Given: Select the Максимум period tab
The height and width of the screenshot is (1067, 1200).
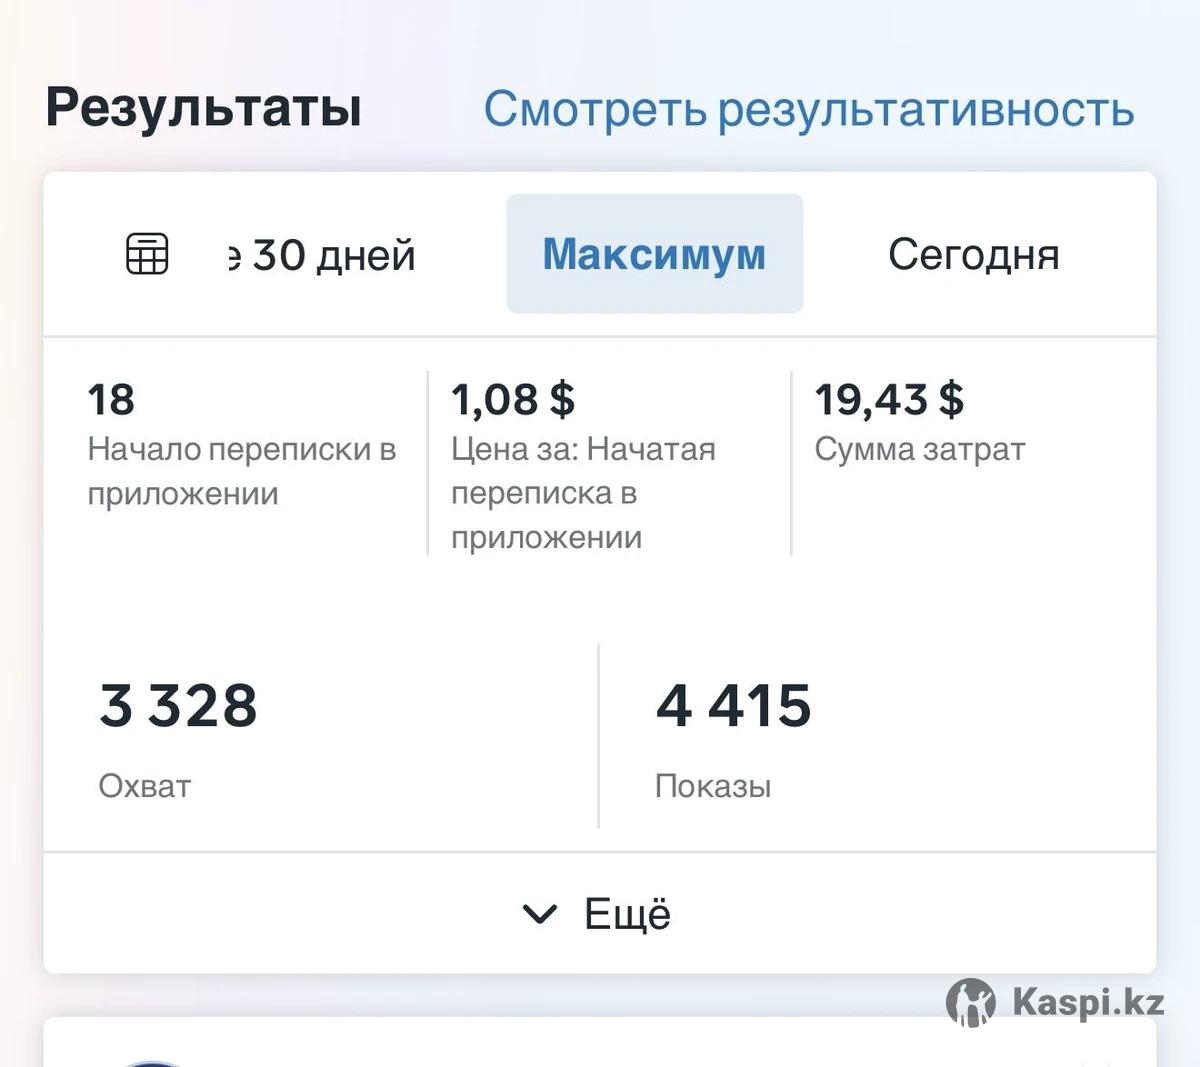Looking at the screenshot, I should click(x=654, y=254).
